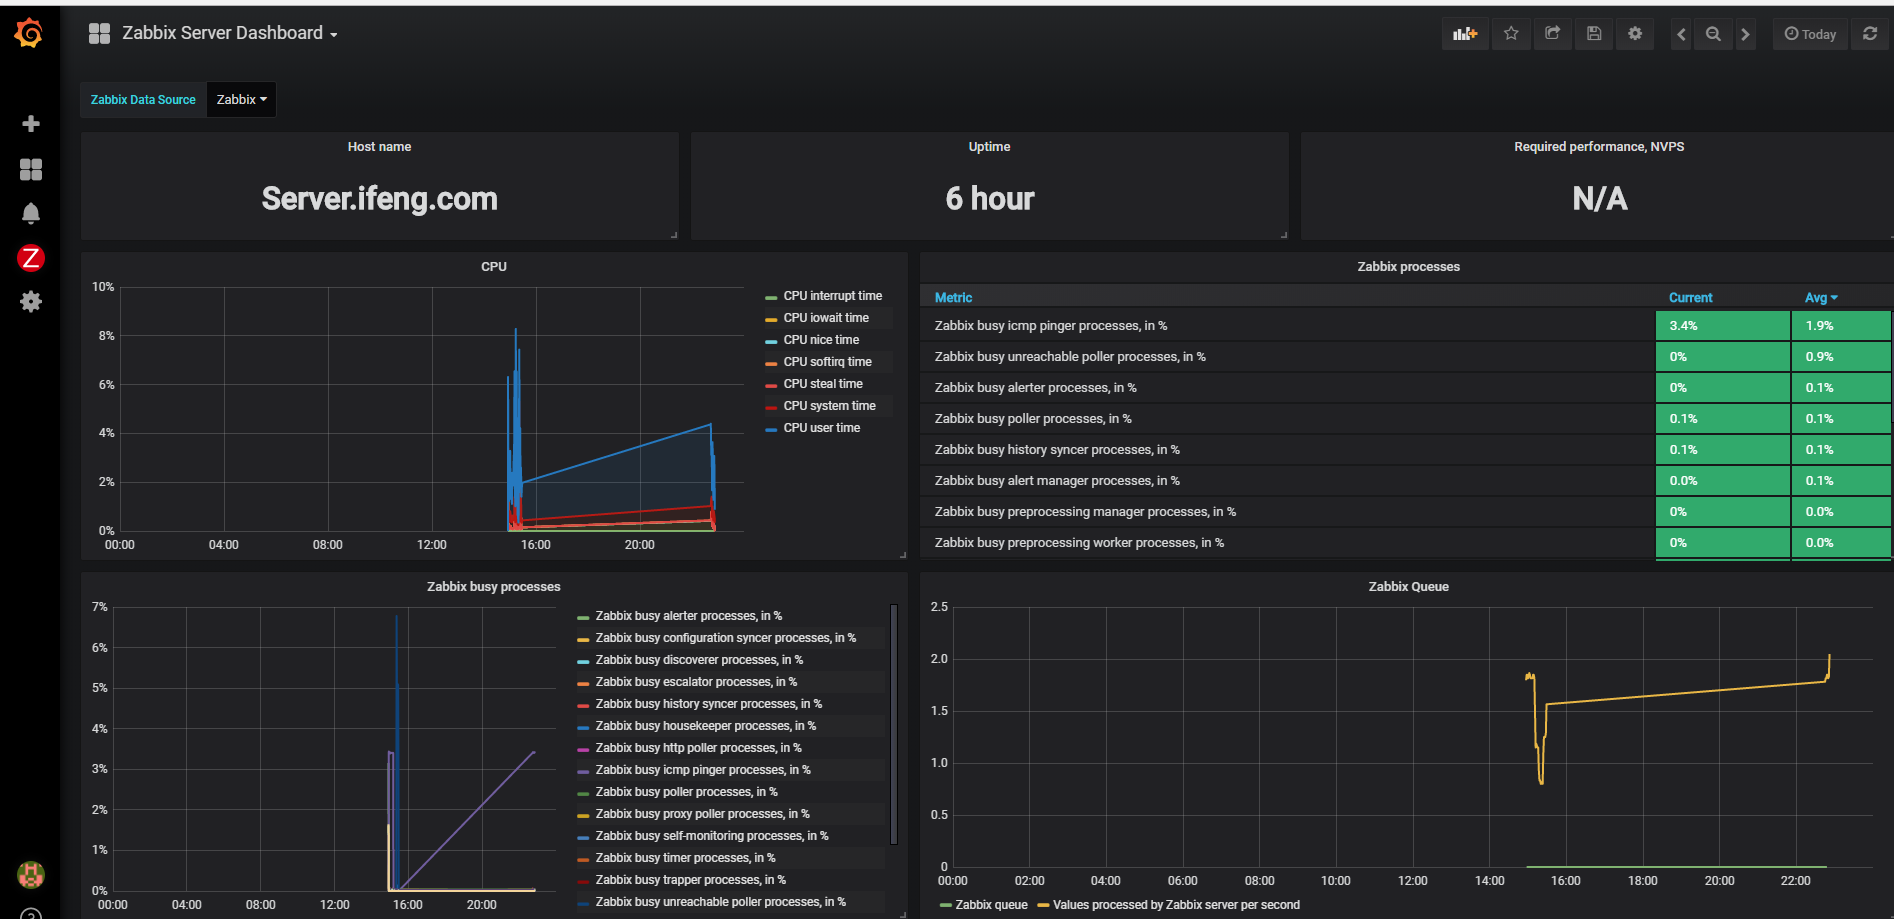Toggle Zabbix busy trapper processes legend entry

(690, 880)
